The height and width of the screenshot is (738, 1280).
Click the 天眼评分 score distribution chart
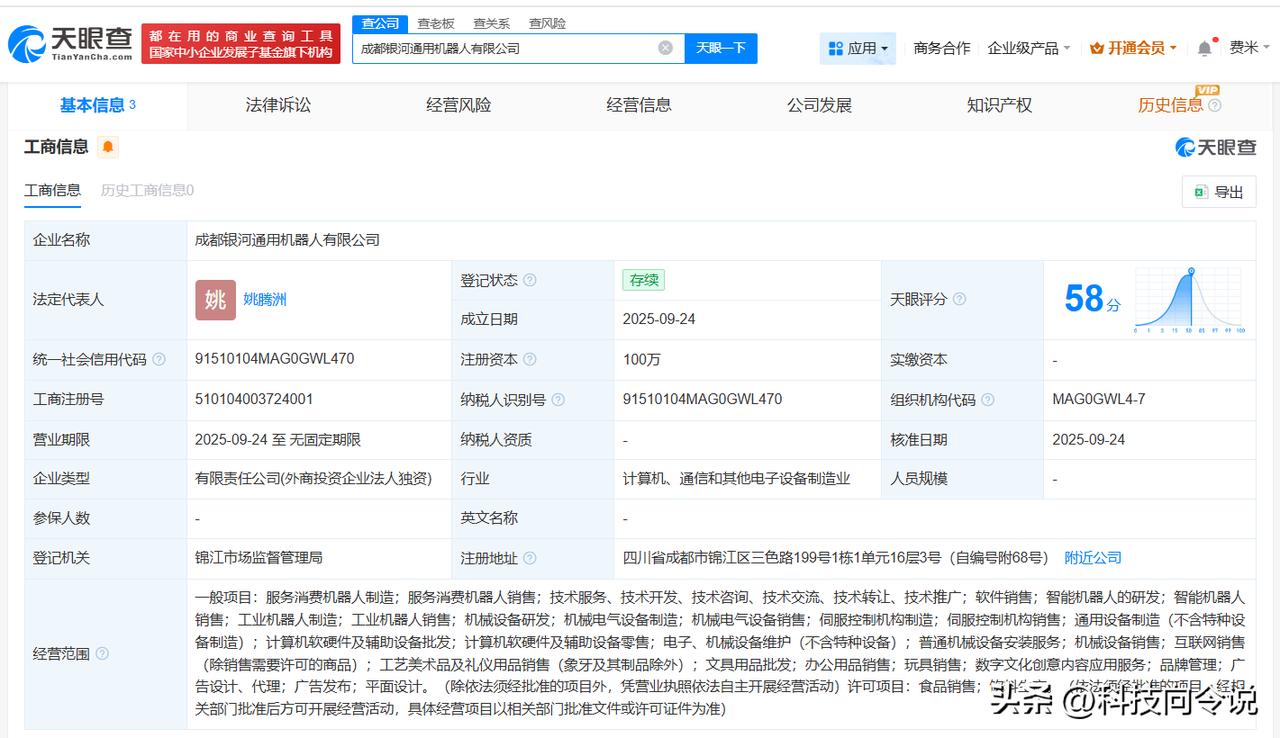tap(1189, 300)
